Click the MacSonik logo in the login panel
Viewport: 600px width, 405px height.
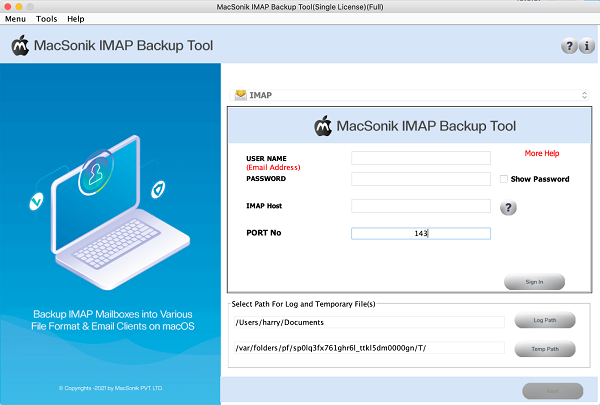pos(323,126)
